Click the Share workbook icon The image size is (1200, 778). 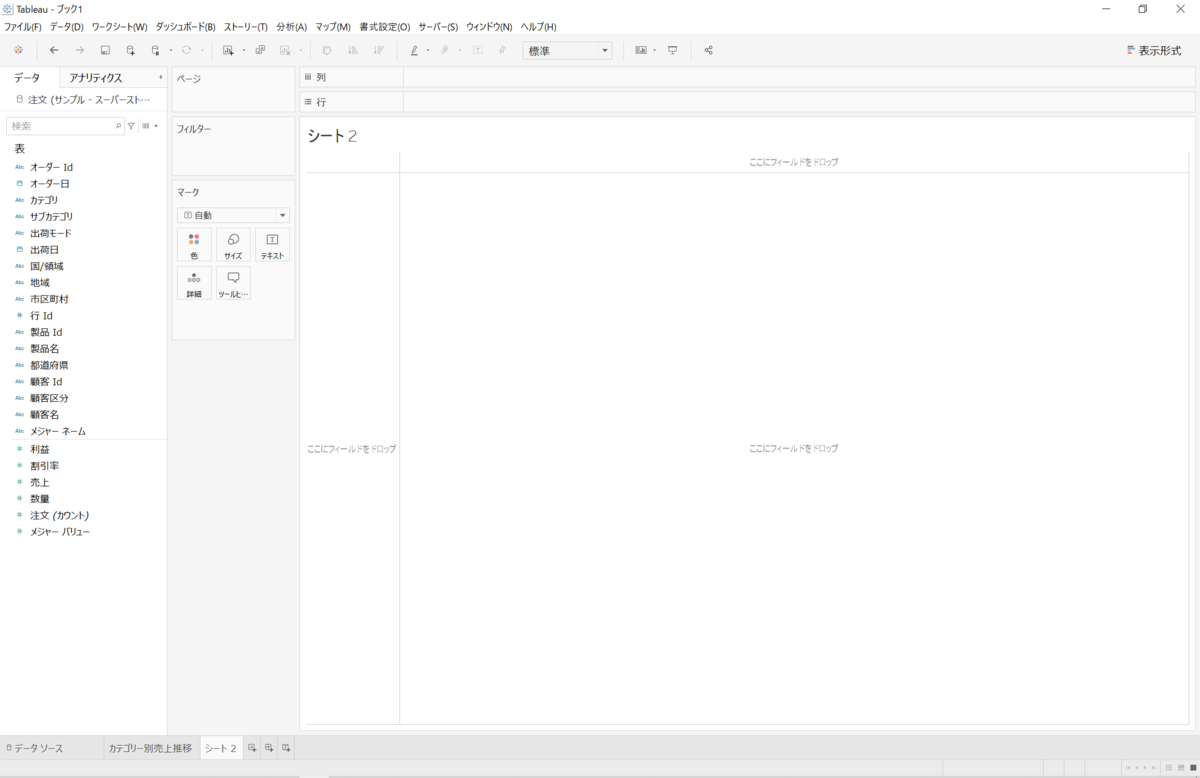pyautogui.click(x=709, y=50)
